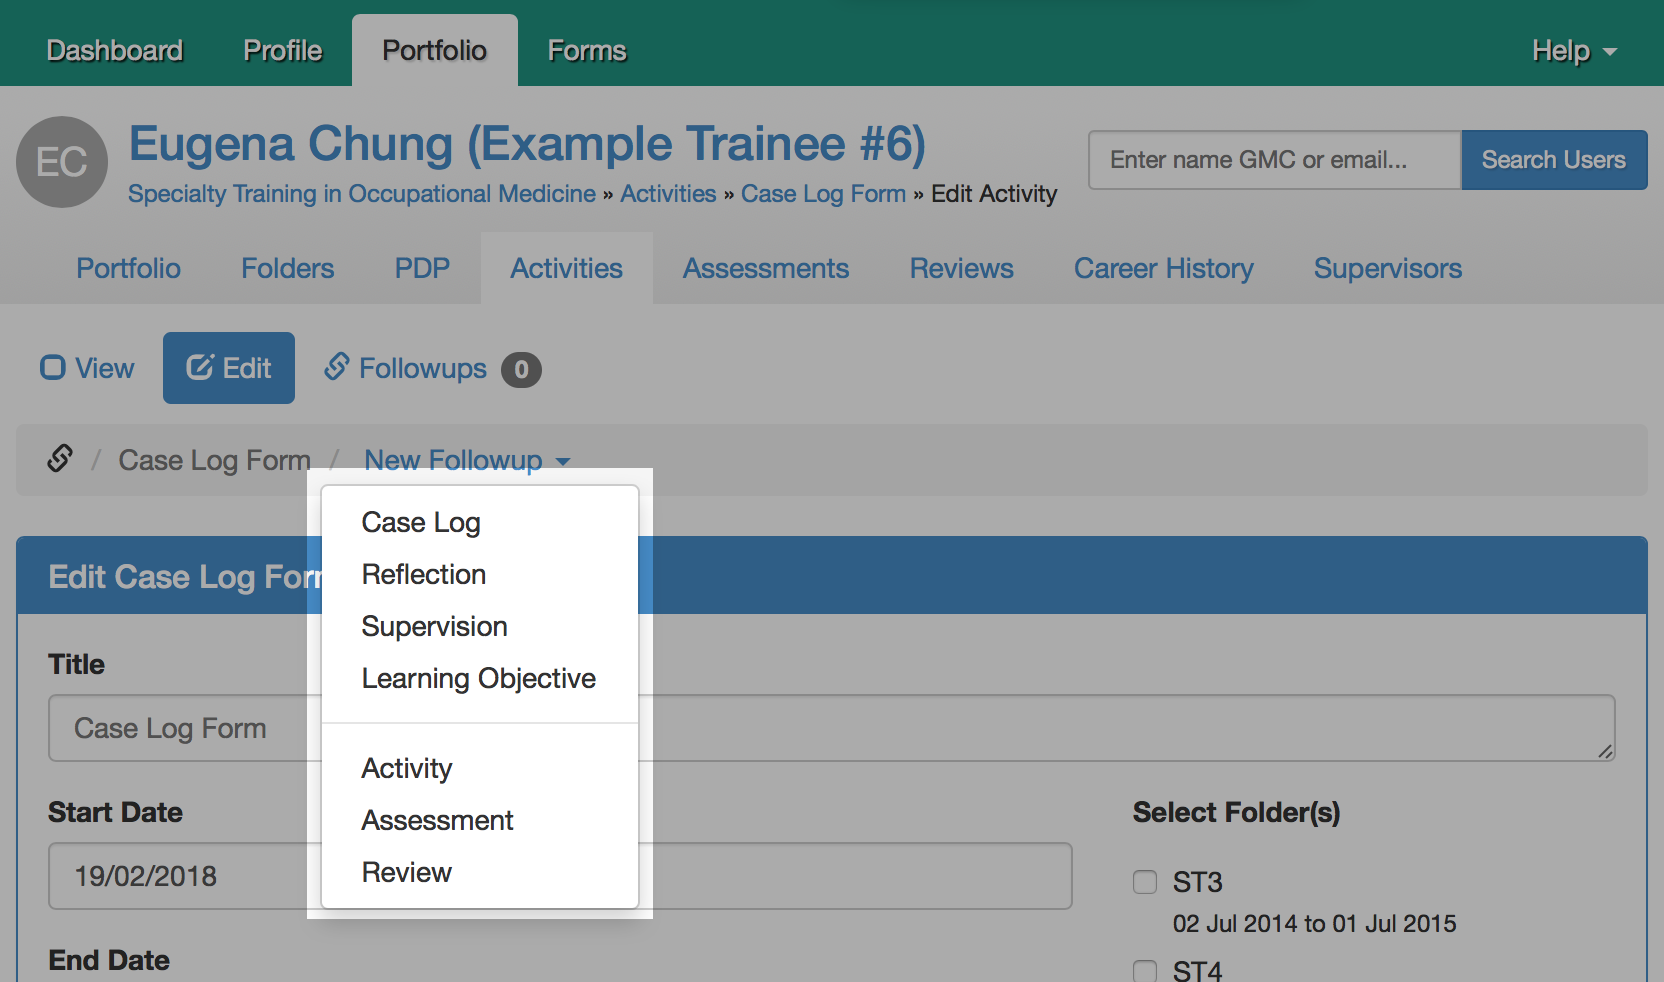The image size is (1664, 982).
Task: Follow the Case Log Form breadcrumb link
Action: click(823, 194)
